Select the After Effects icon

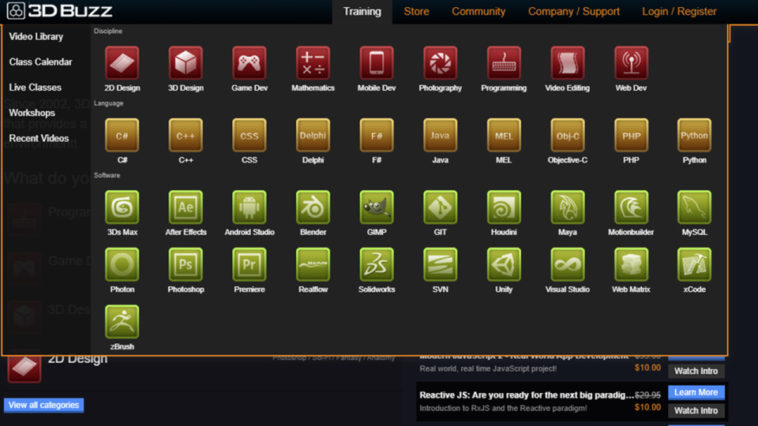(x=186, y=207)
